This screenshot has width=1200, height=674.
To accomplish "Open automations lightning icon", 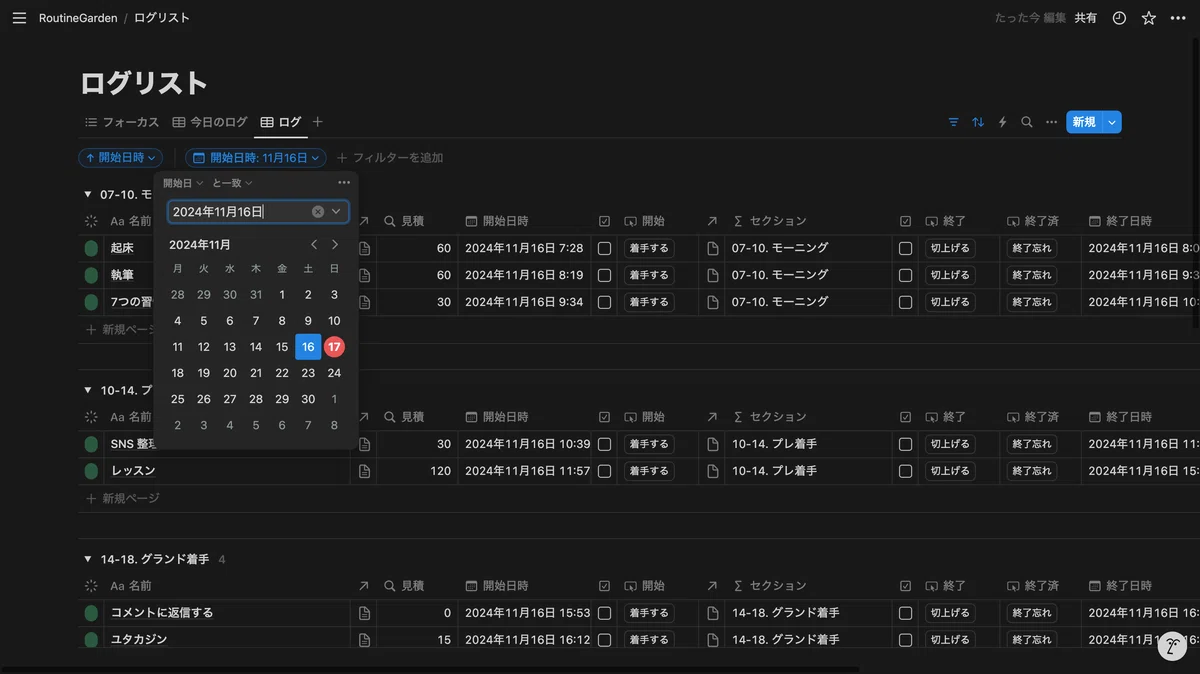I will [1002, 122].
